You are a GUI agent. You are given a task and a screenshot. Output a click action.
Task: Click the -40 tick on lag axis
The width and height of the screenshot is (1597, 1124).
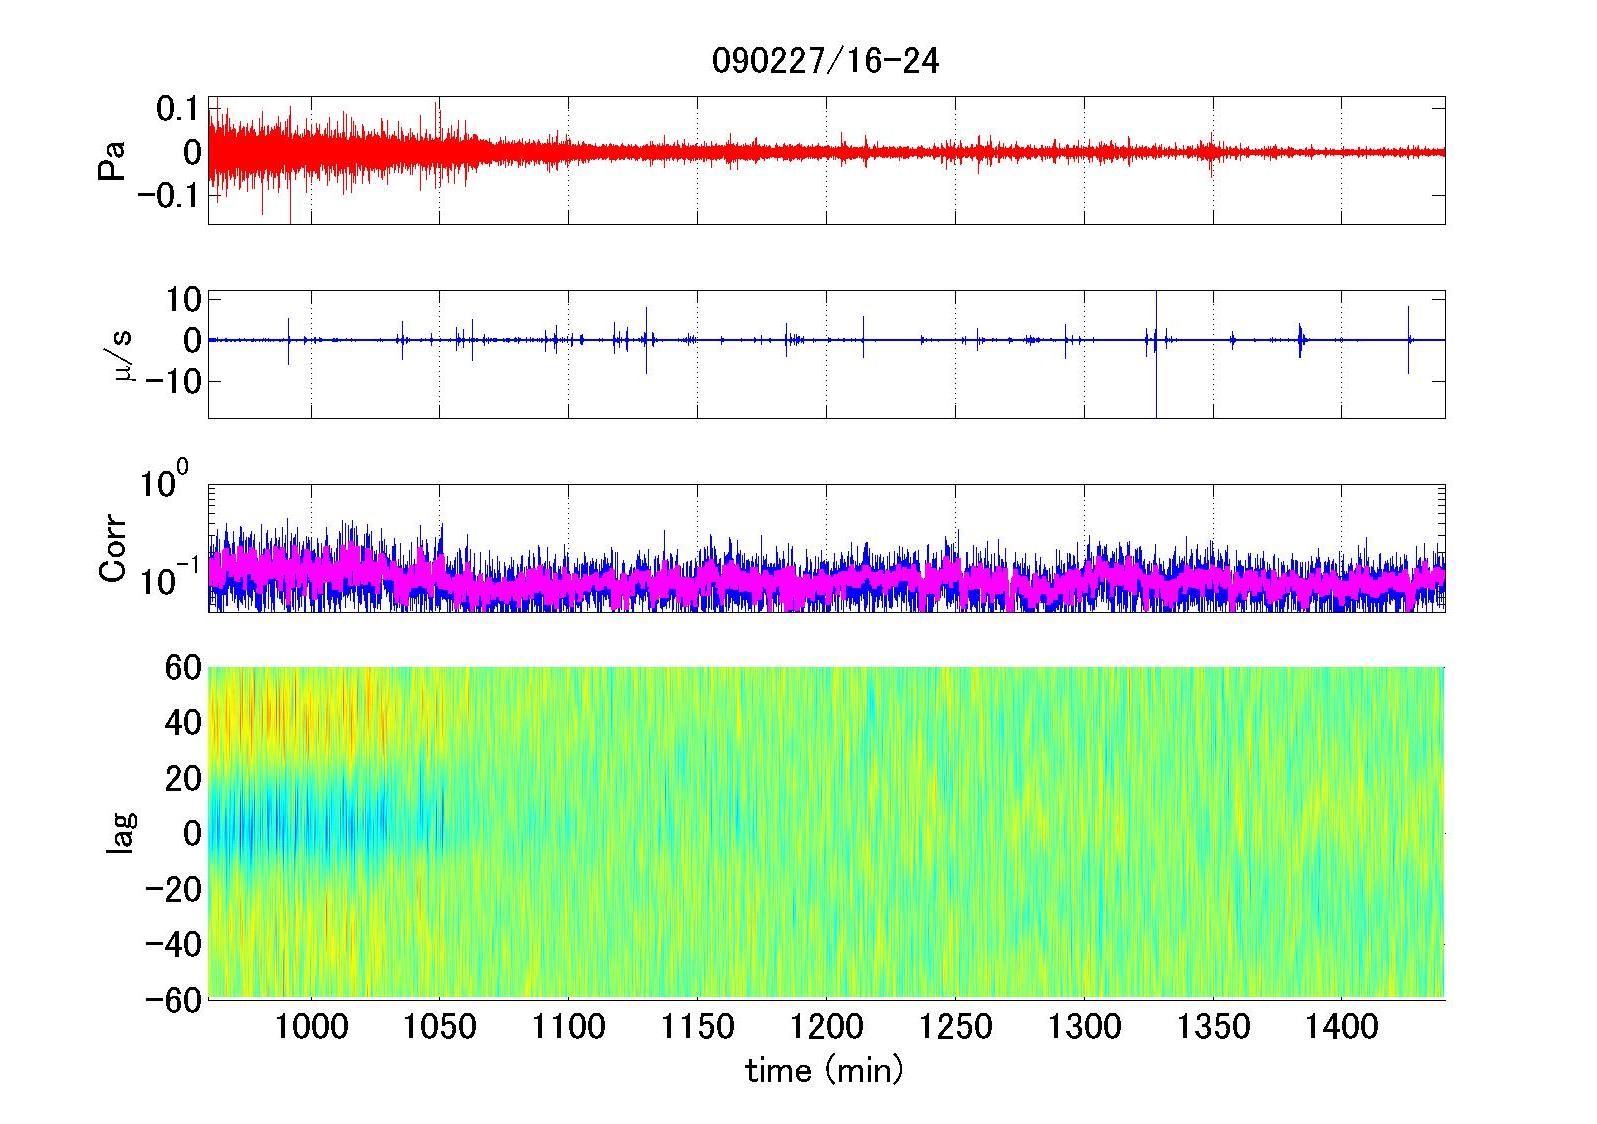pos(175,943)
